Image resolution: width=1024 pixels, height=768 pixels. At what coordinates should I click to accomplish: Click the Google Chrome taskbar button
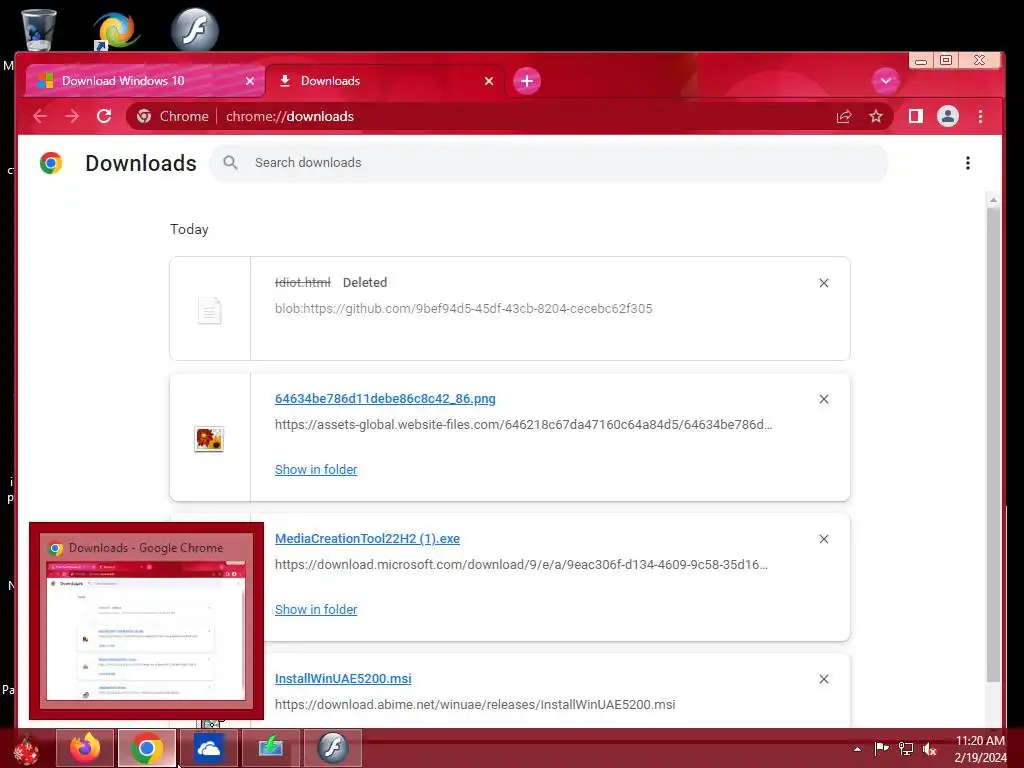[x=147, y=748]
